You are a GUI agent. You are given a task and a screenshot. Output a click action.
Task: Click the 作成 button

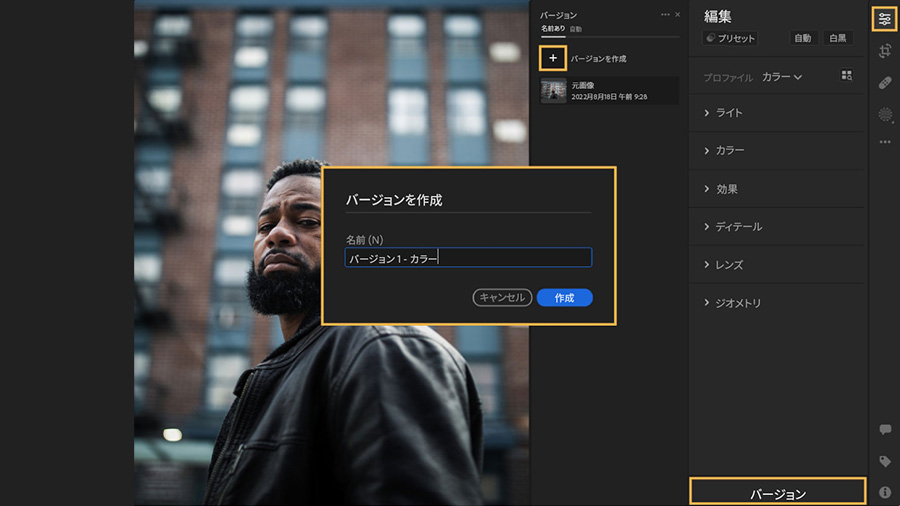pos(564,298)
